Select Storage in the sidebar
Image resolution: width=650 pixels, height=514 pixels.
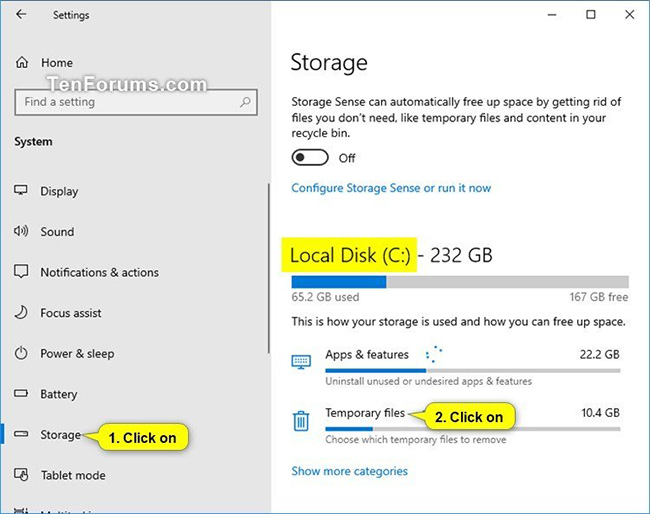tap(60, 435)
